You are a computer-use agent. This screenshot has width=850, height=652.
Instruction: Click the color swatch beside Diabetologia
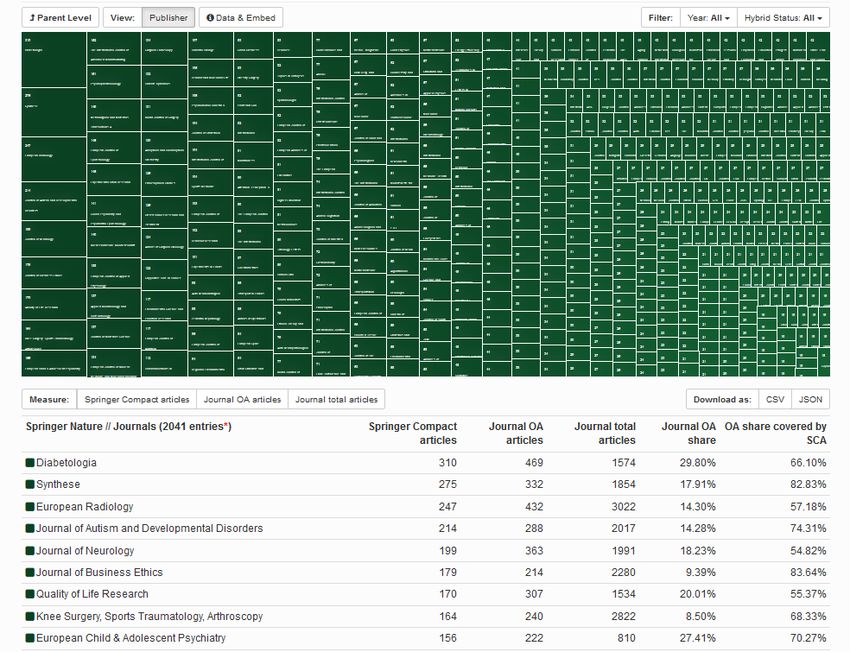pyautogui.click(x=30, y=463)
